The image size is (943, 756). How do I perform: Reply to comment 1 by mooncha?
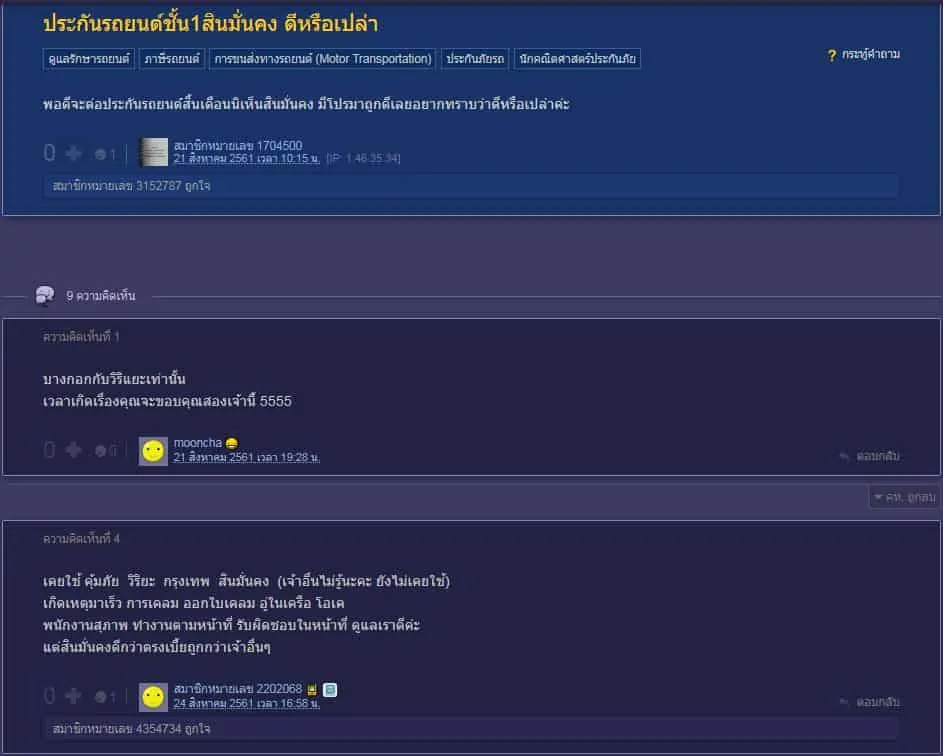point(870,456)
